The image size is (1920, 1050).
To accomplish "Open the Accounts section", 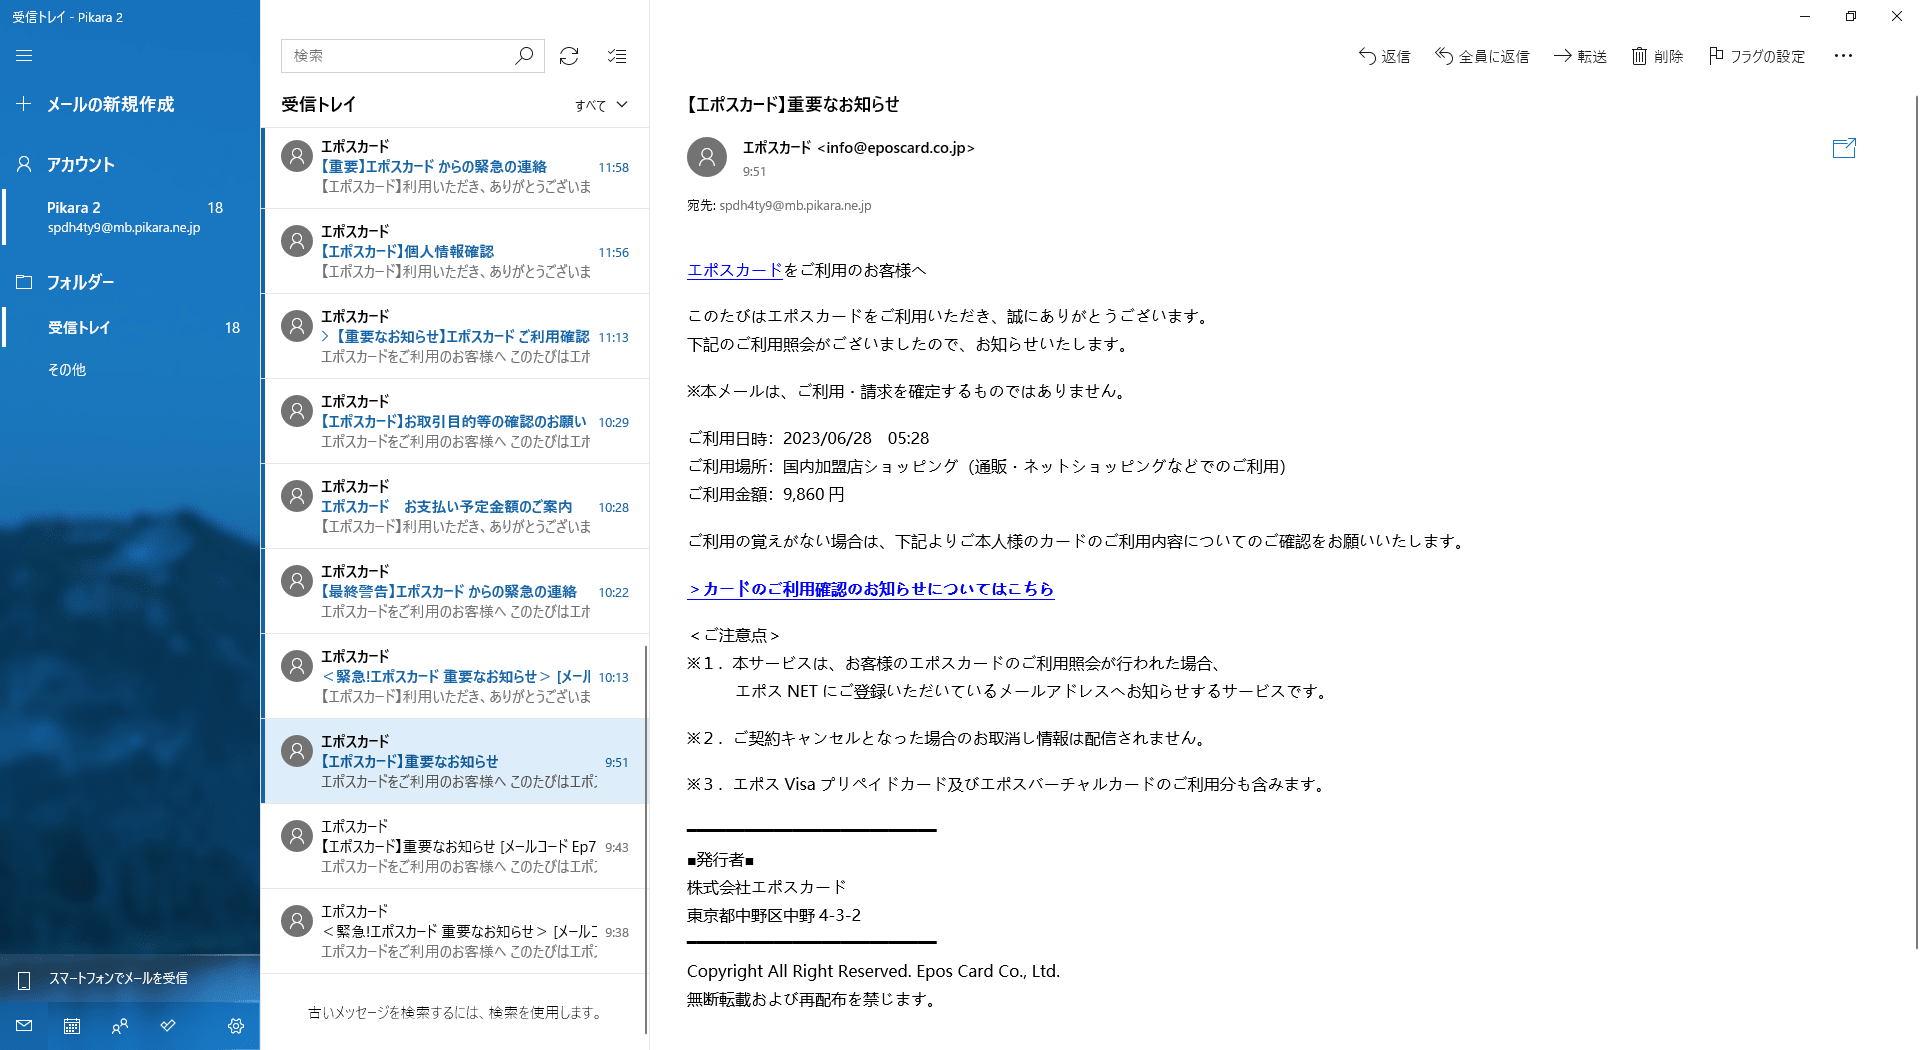I will point(130,164).
